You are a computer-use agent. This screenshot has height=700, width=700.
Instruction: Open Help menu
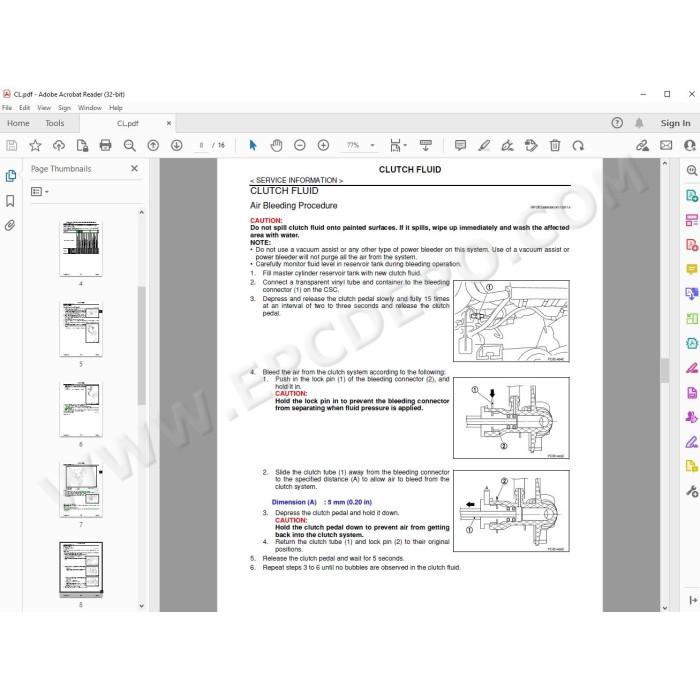(116, 108)
